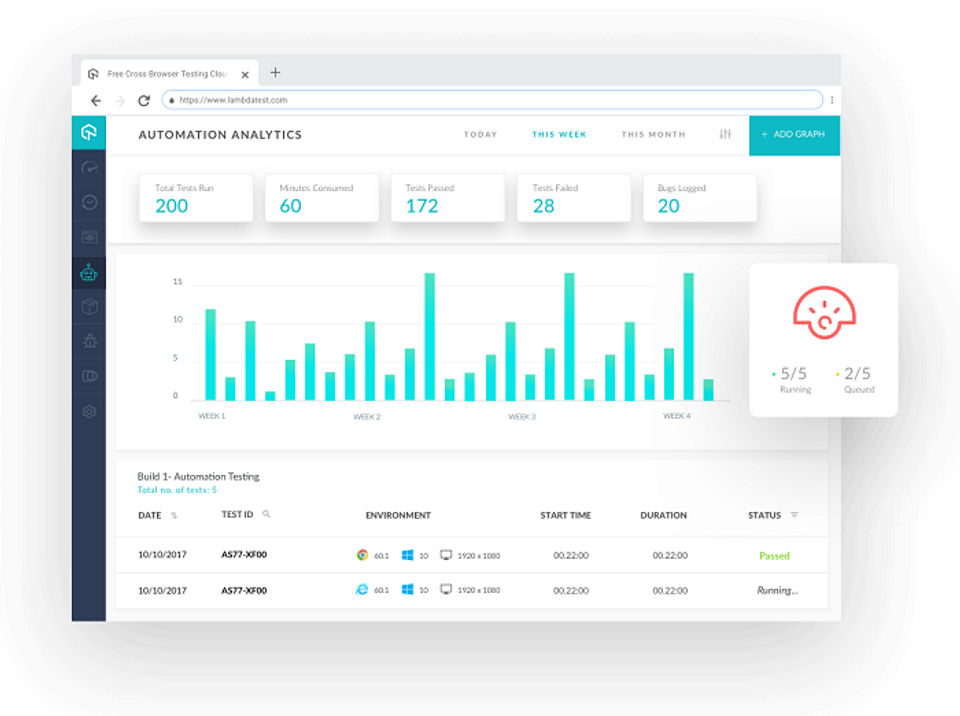Image resolution: width=960 pixels, height=716 pixels.
Task: Click the dashboard speedometer sidebar icon
Action: pyautogui.click(x=89, y=168)
